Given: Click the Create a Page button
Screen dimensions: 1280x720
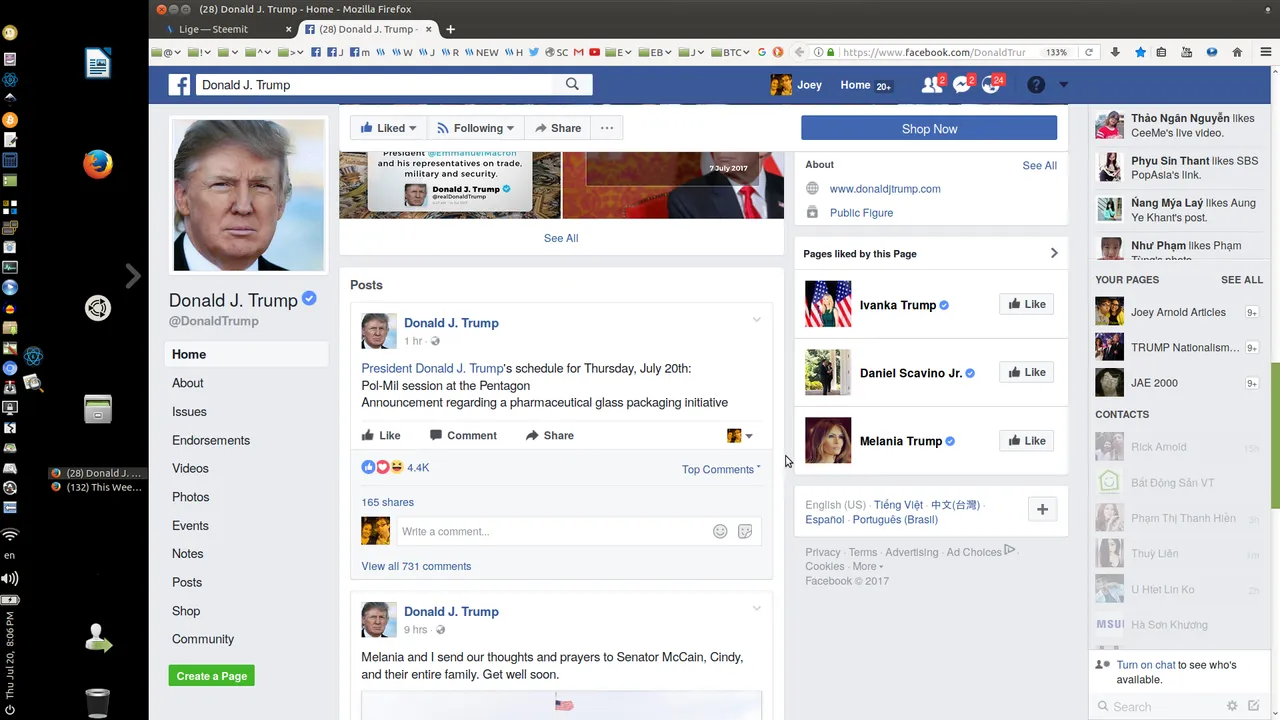Looking at the screenshot, I should point(212,676).
